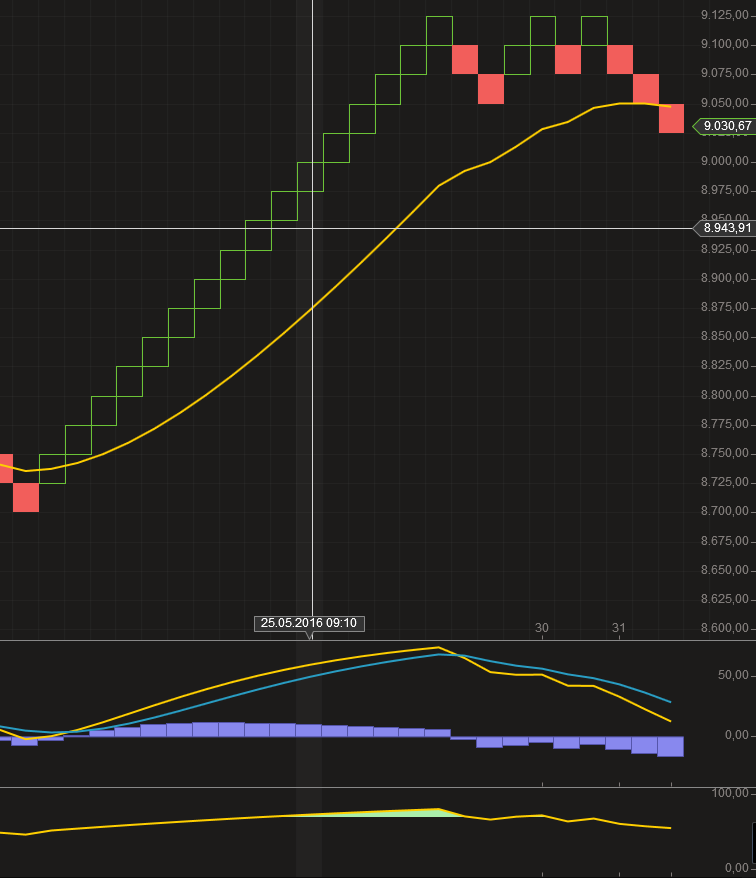
Task: Select the rightmost red Renko brick
Action: 671,118
